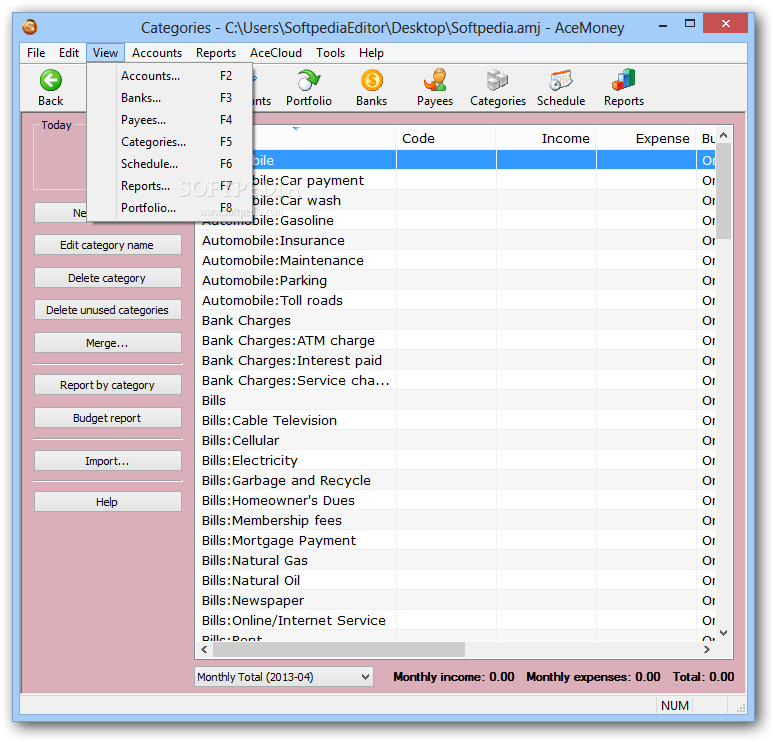Choose Banks... F3 from View menu
Viewport: 775px width, 742px height.
tap(170, 98)
